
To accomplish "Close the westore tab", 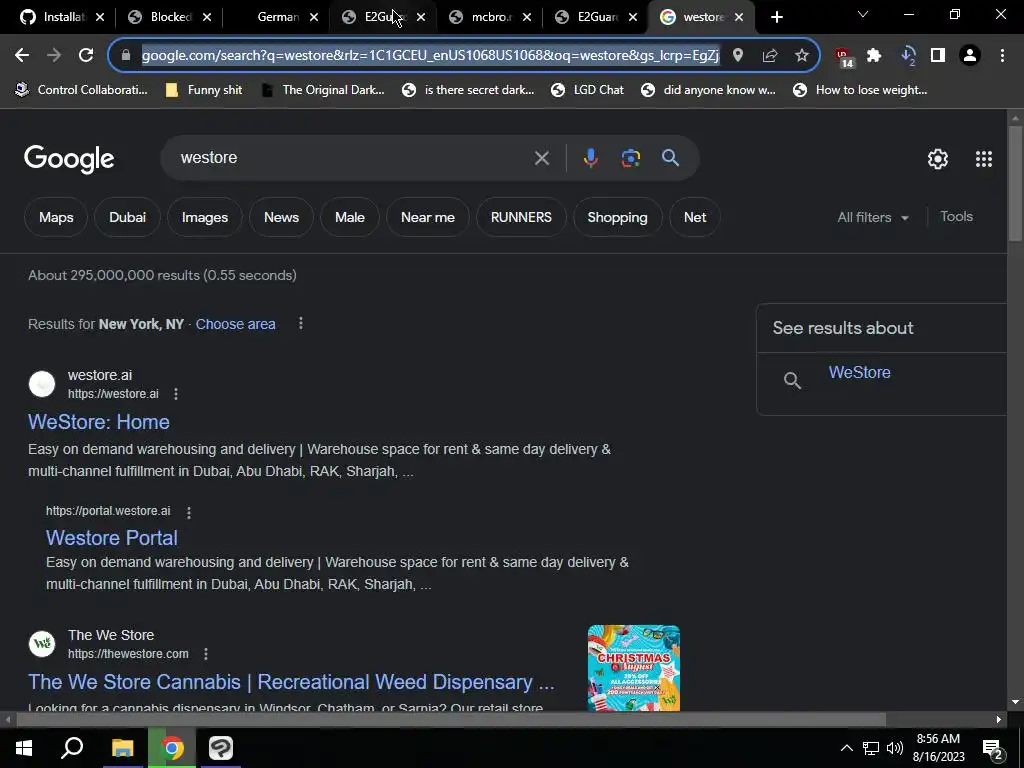I will (739, 17).
